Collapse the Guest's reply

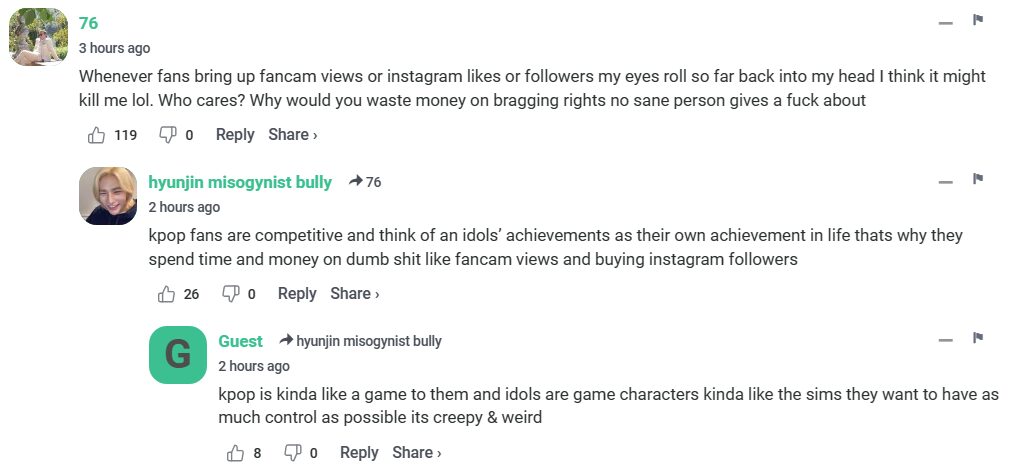tap(946, 341)
